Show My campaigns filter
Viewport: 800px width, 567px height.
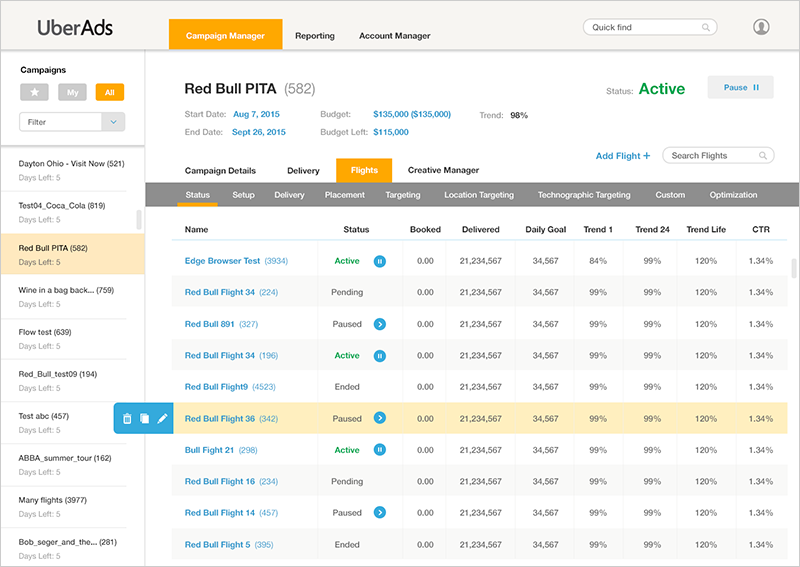pos(72,92)
